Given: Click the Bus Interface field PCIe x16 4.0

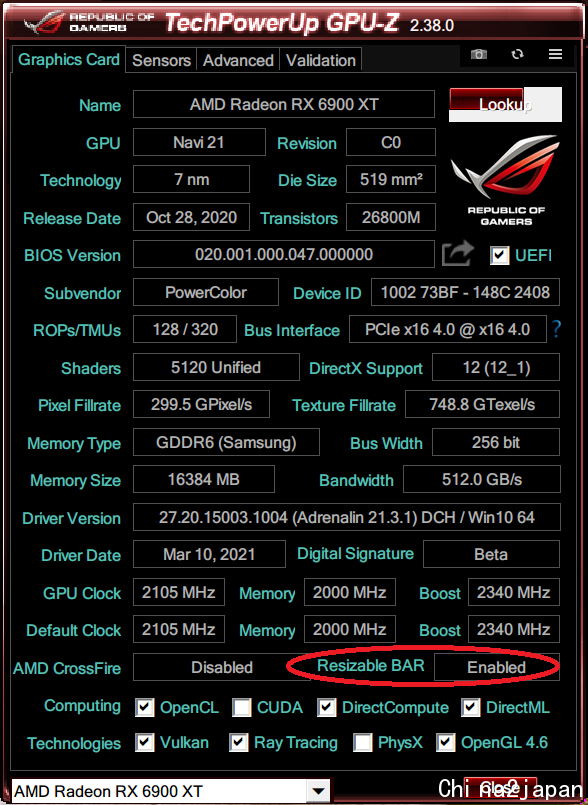Looking at the screenshot, I should point(448,329).
